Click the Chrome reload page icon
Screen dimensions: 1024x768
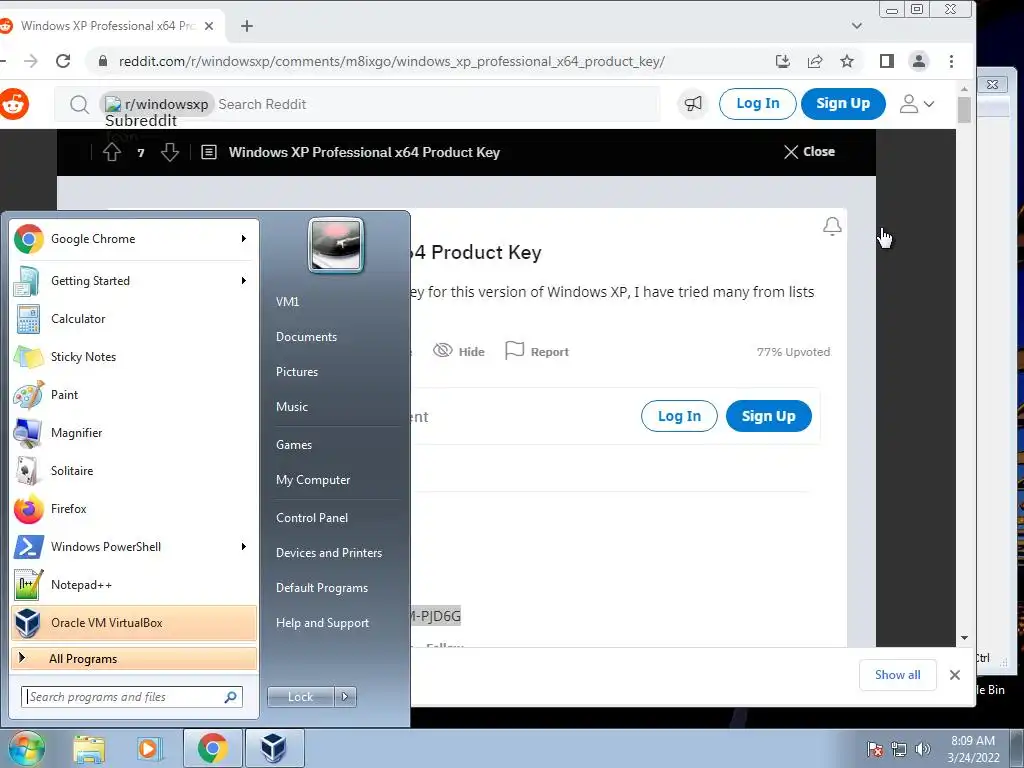[63, 61]
